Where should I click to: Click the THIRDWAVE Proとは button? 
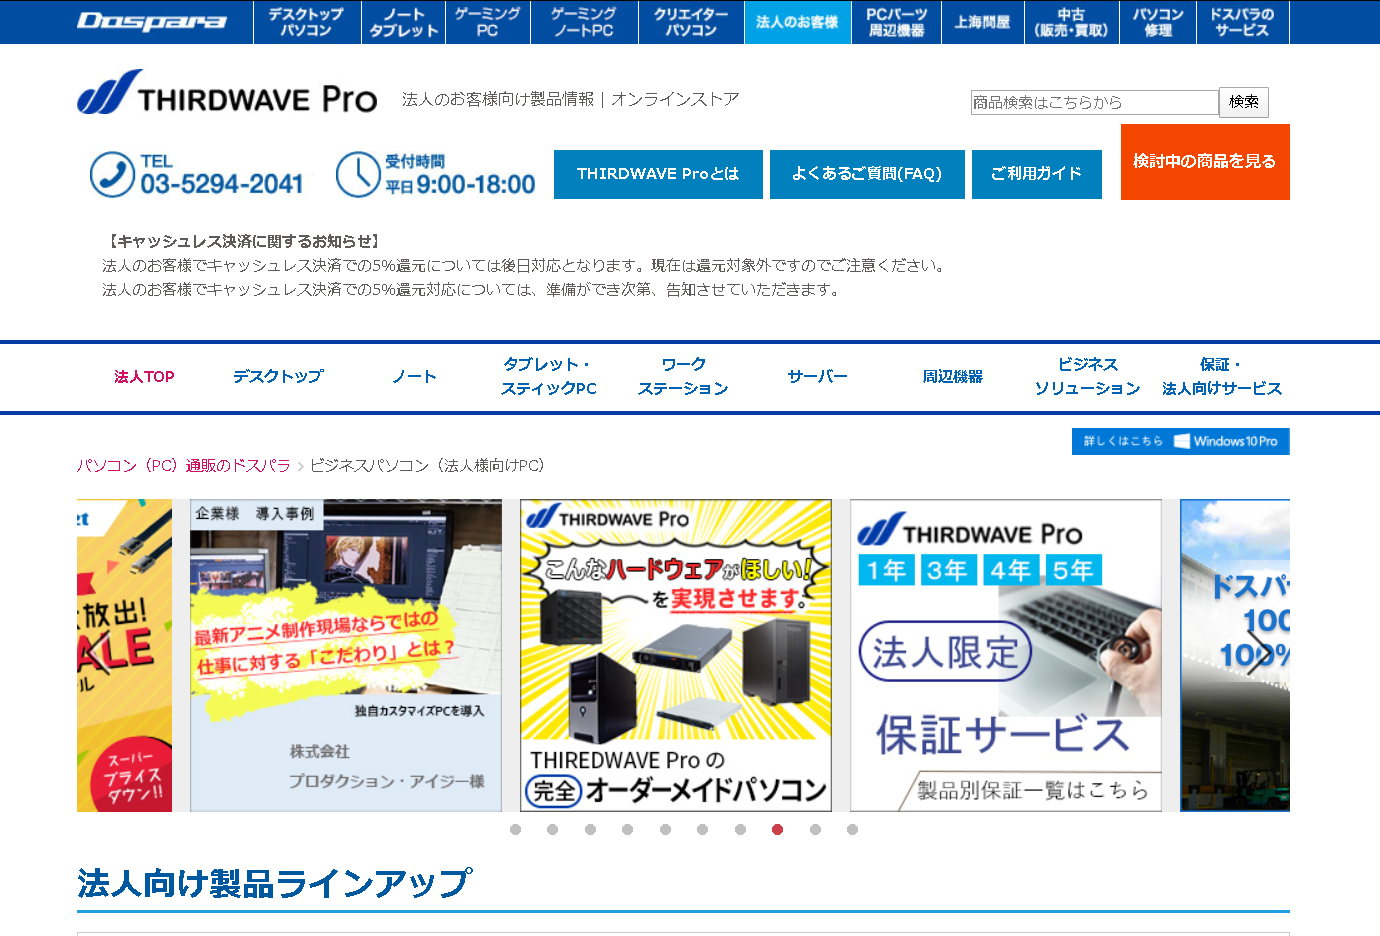658,174
